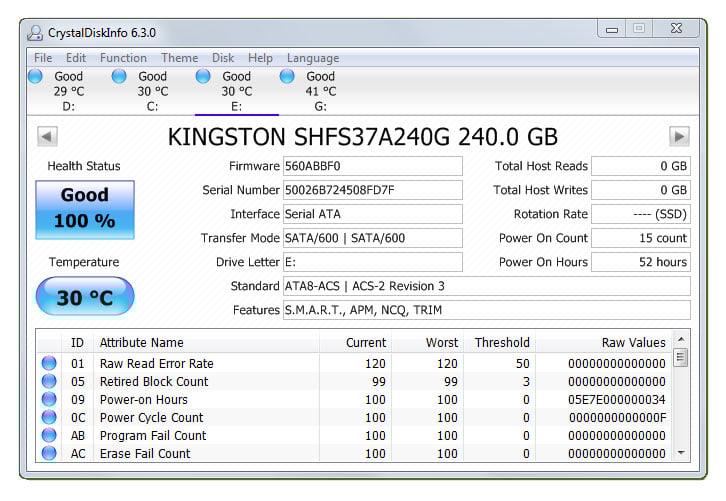
Task: Open the Theme menu
Action: [x=179, y=58]
